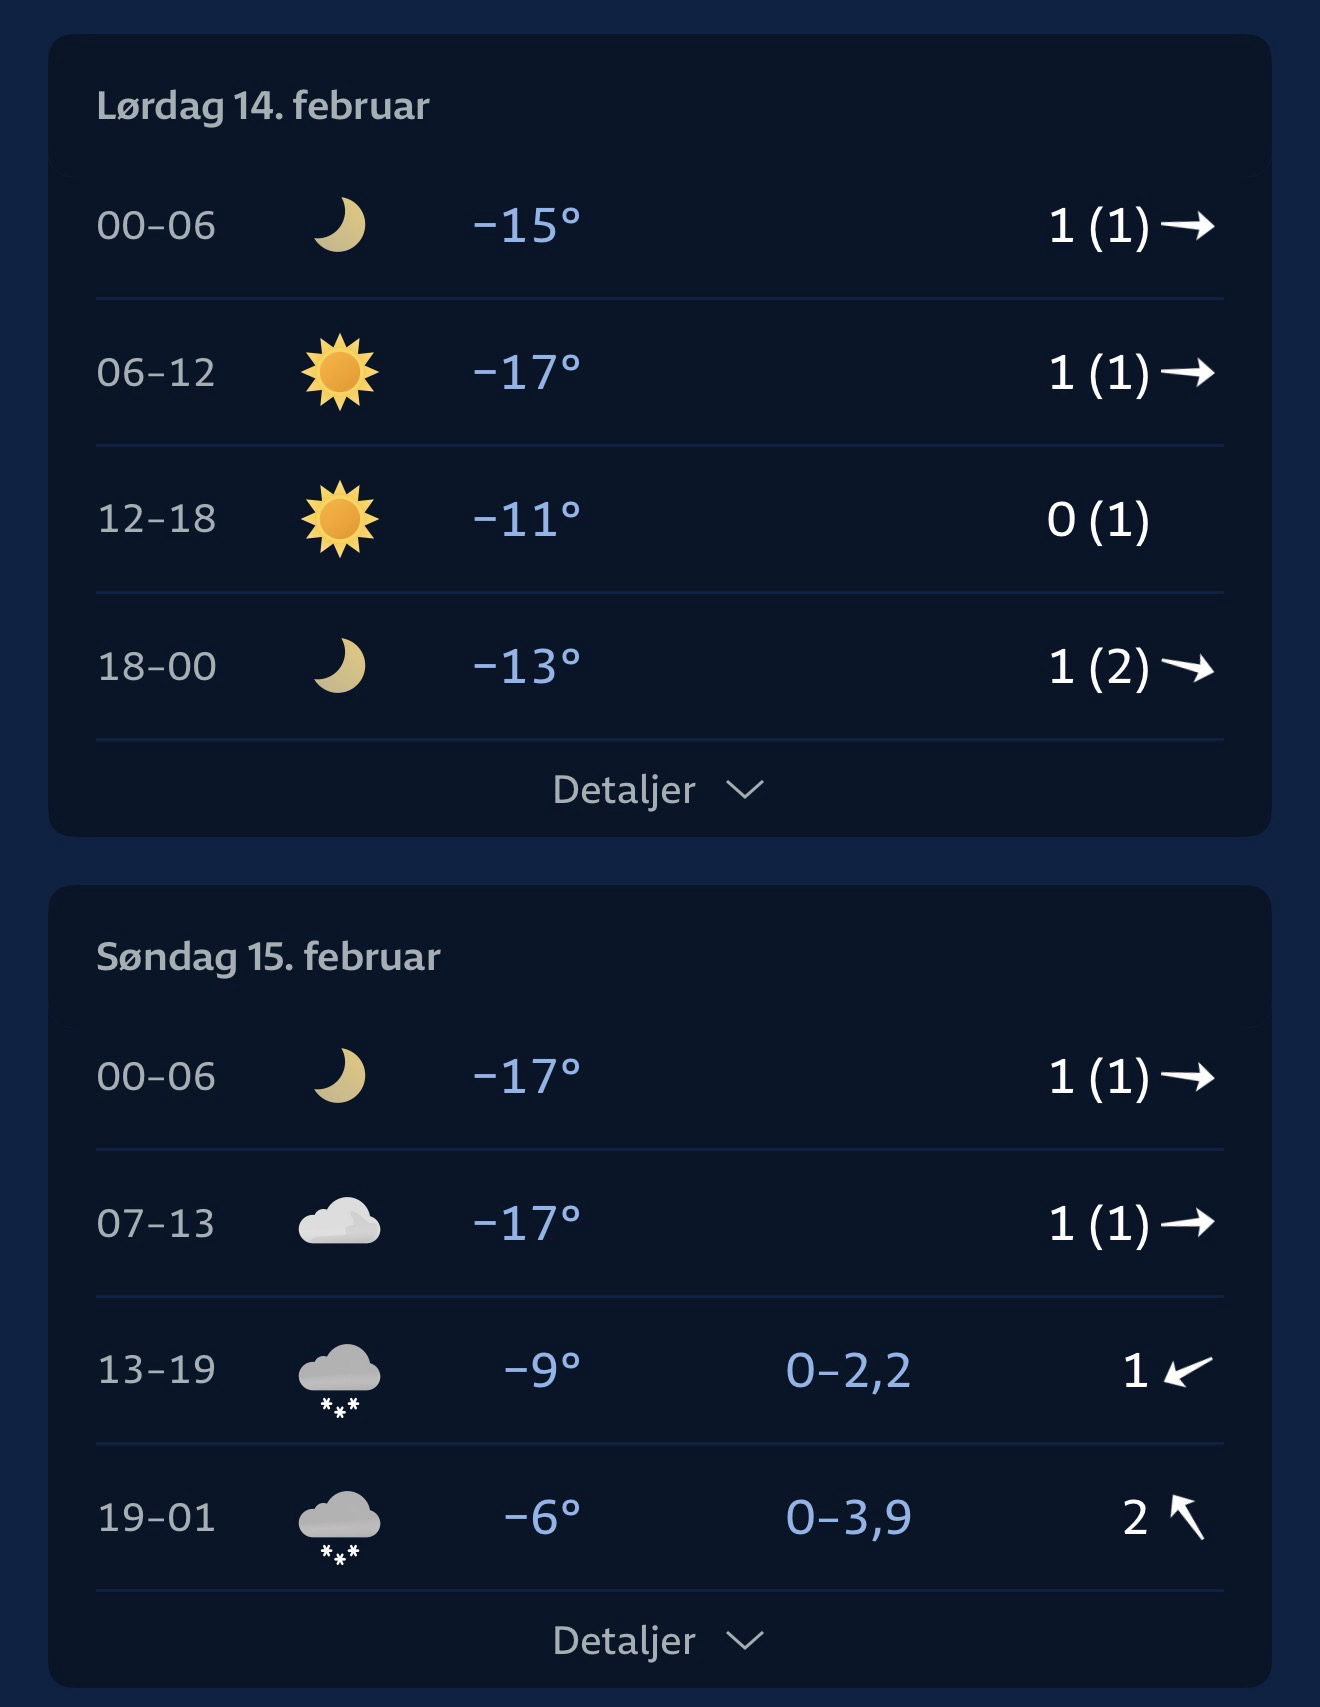Expand Detaljer for Søndag 15. februar
The width and height of the screenshot is (1320, 1707).
624,1641
